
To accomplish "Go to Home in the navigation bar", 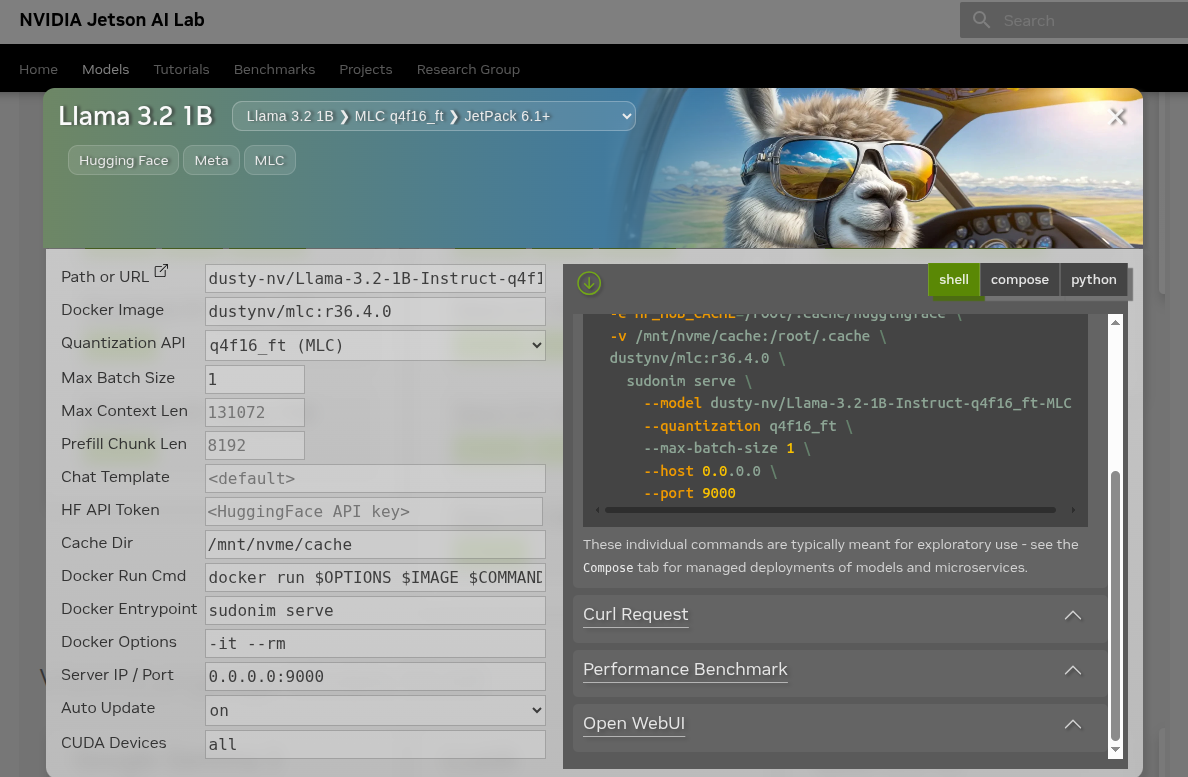I will point(39,69).
